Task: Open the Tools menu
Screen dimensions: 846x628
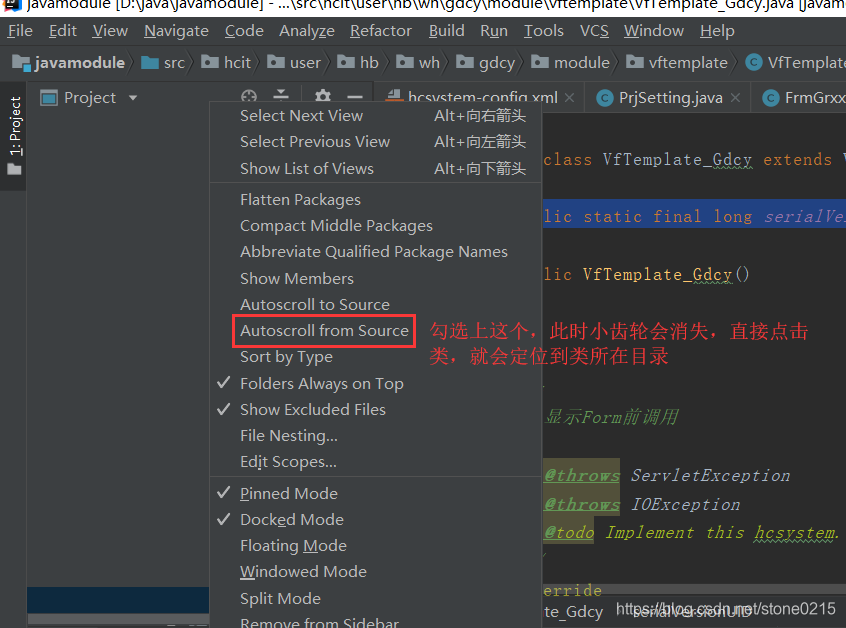Action: [x=543, y=31]
